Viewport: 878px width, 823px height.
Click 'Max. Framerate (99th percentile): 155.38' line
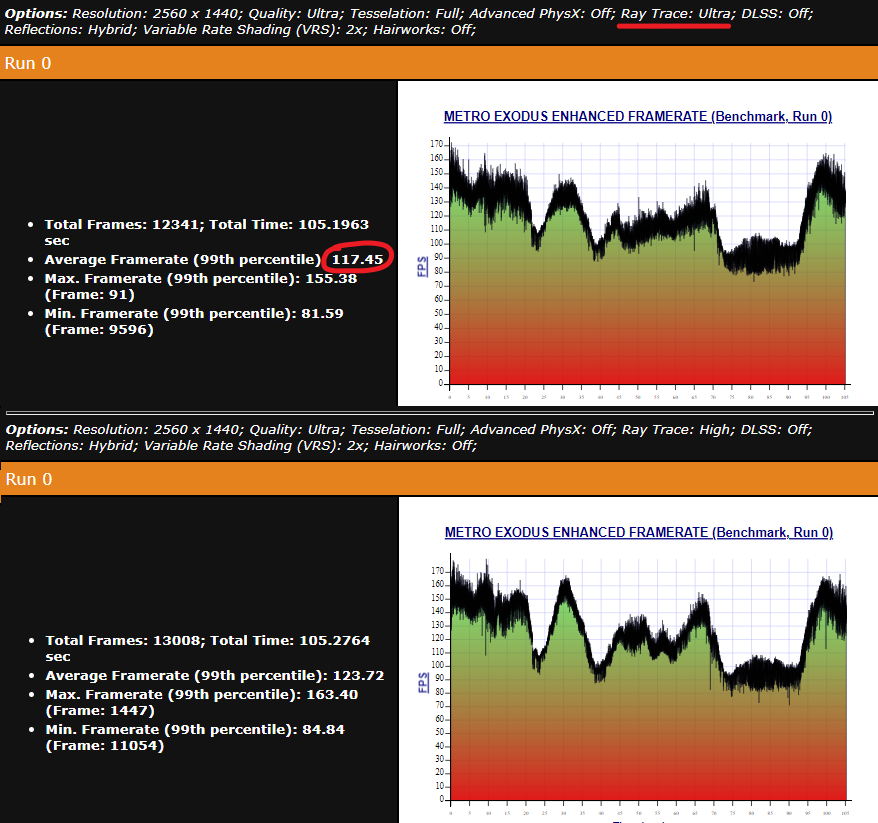coord(200,286)
